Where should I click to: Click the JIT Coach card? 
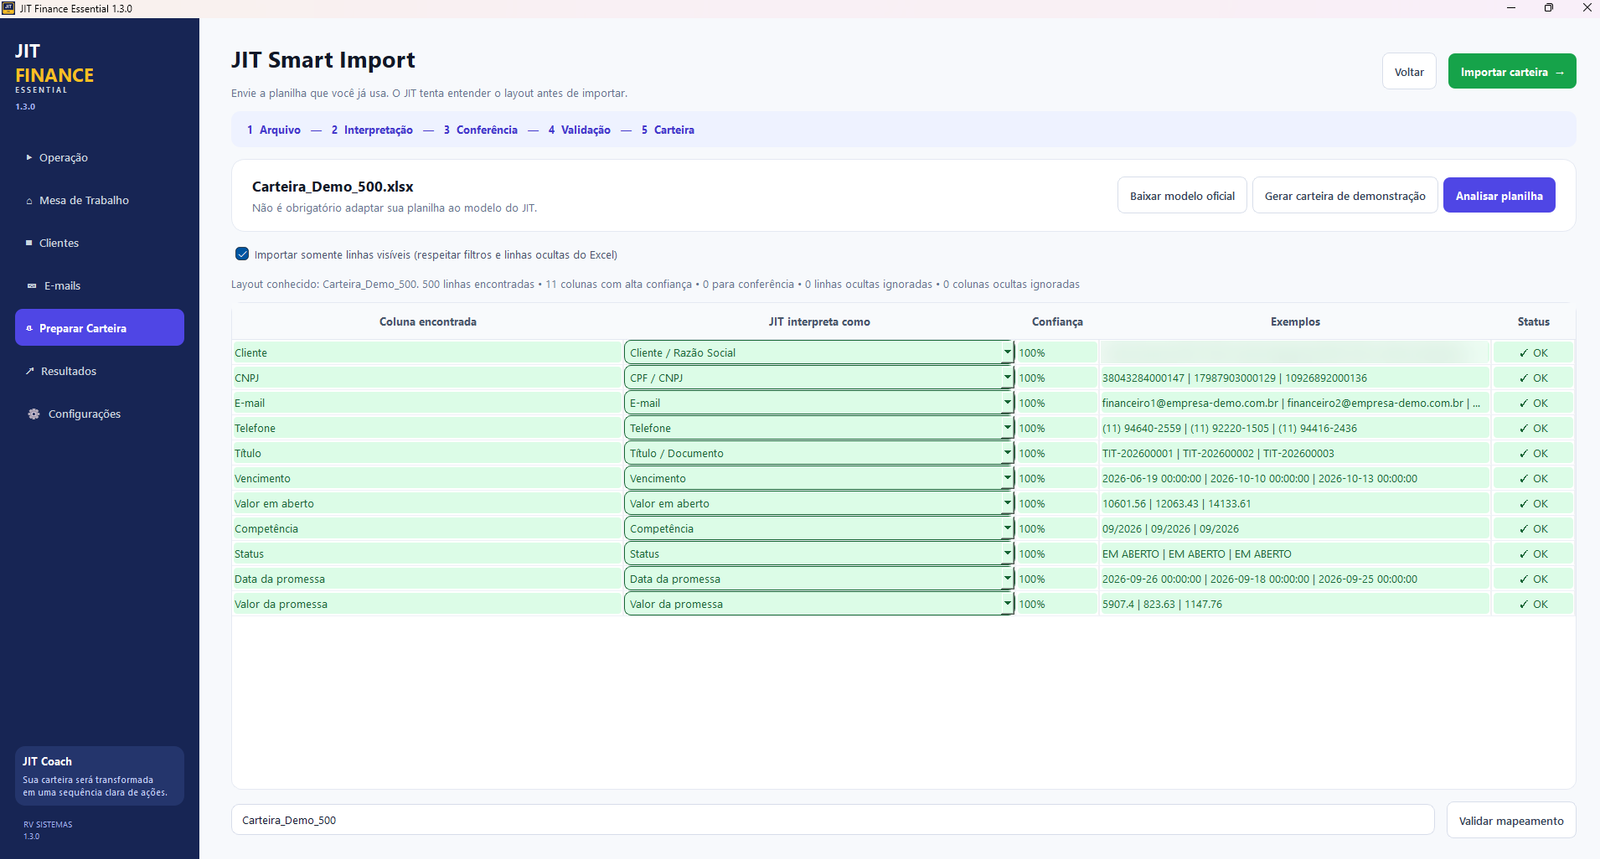point(99,776)
